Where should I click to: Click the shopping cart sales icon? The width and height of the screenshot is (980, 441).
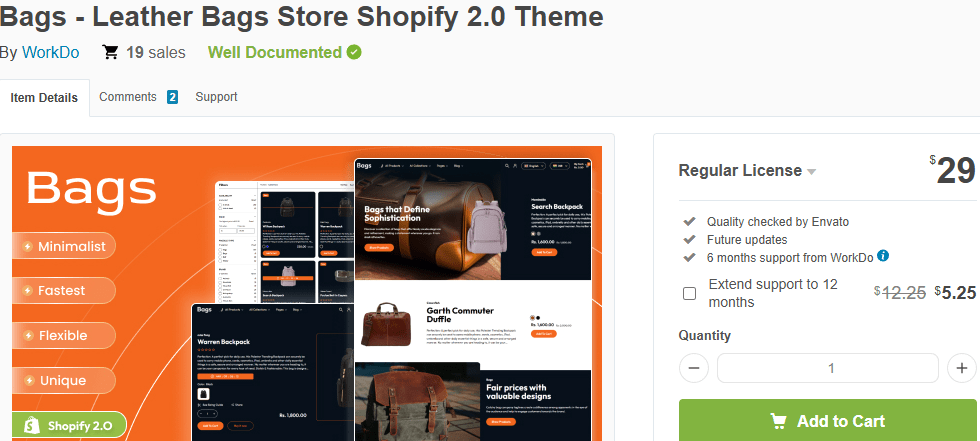[111, 52]
